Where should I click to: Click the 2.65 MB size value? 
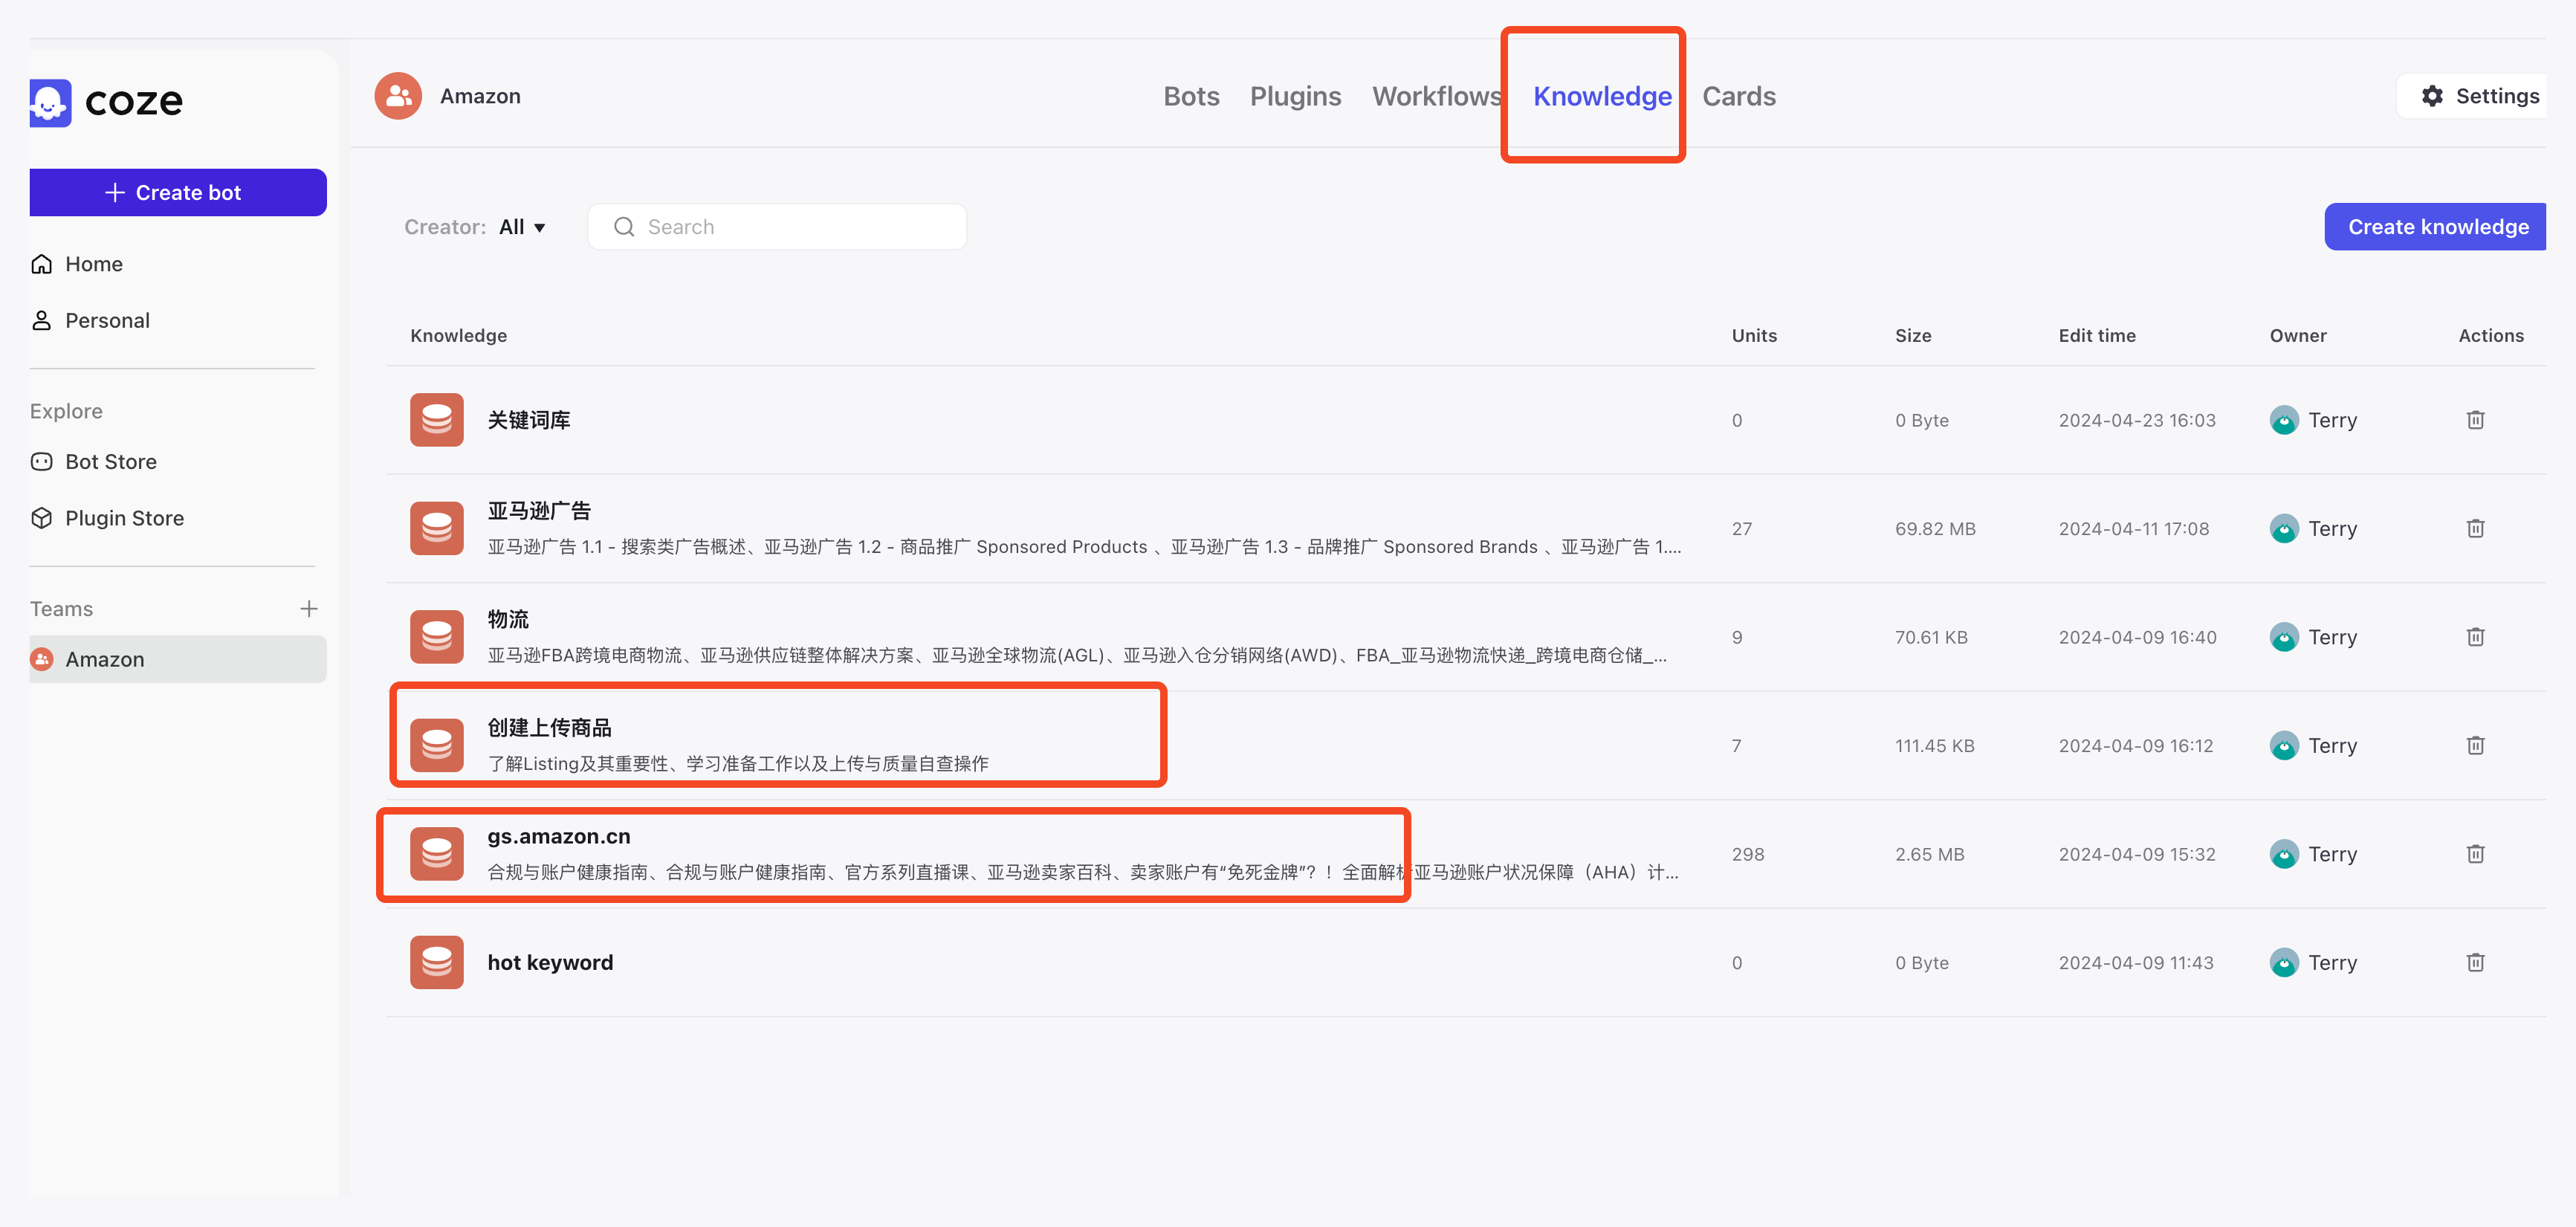pyautogui.click(x=1929, y=854)
